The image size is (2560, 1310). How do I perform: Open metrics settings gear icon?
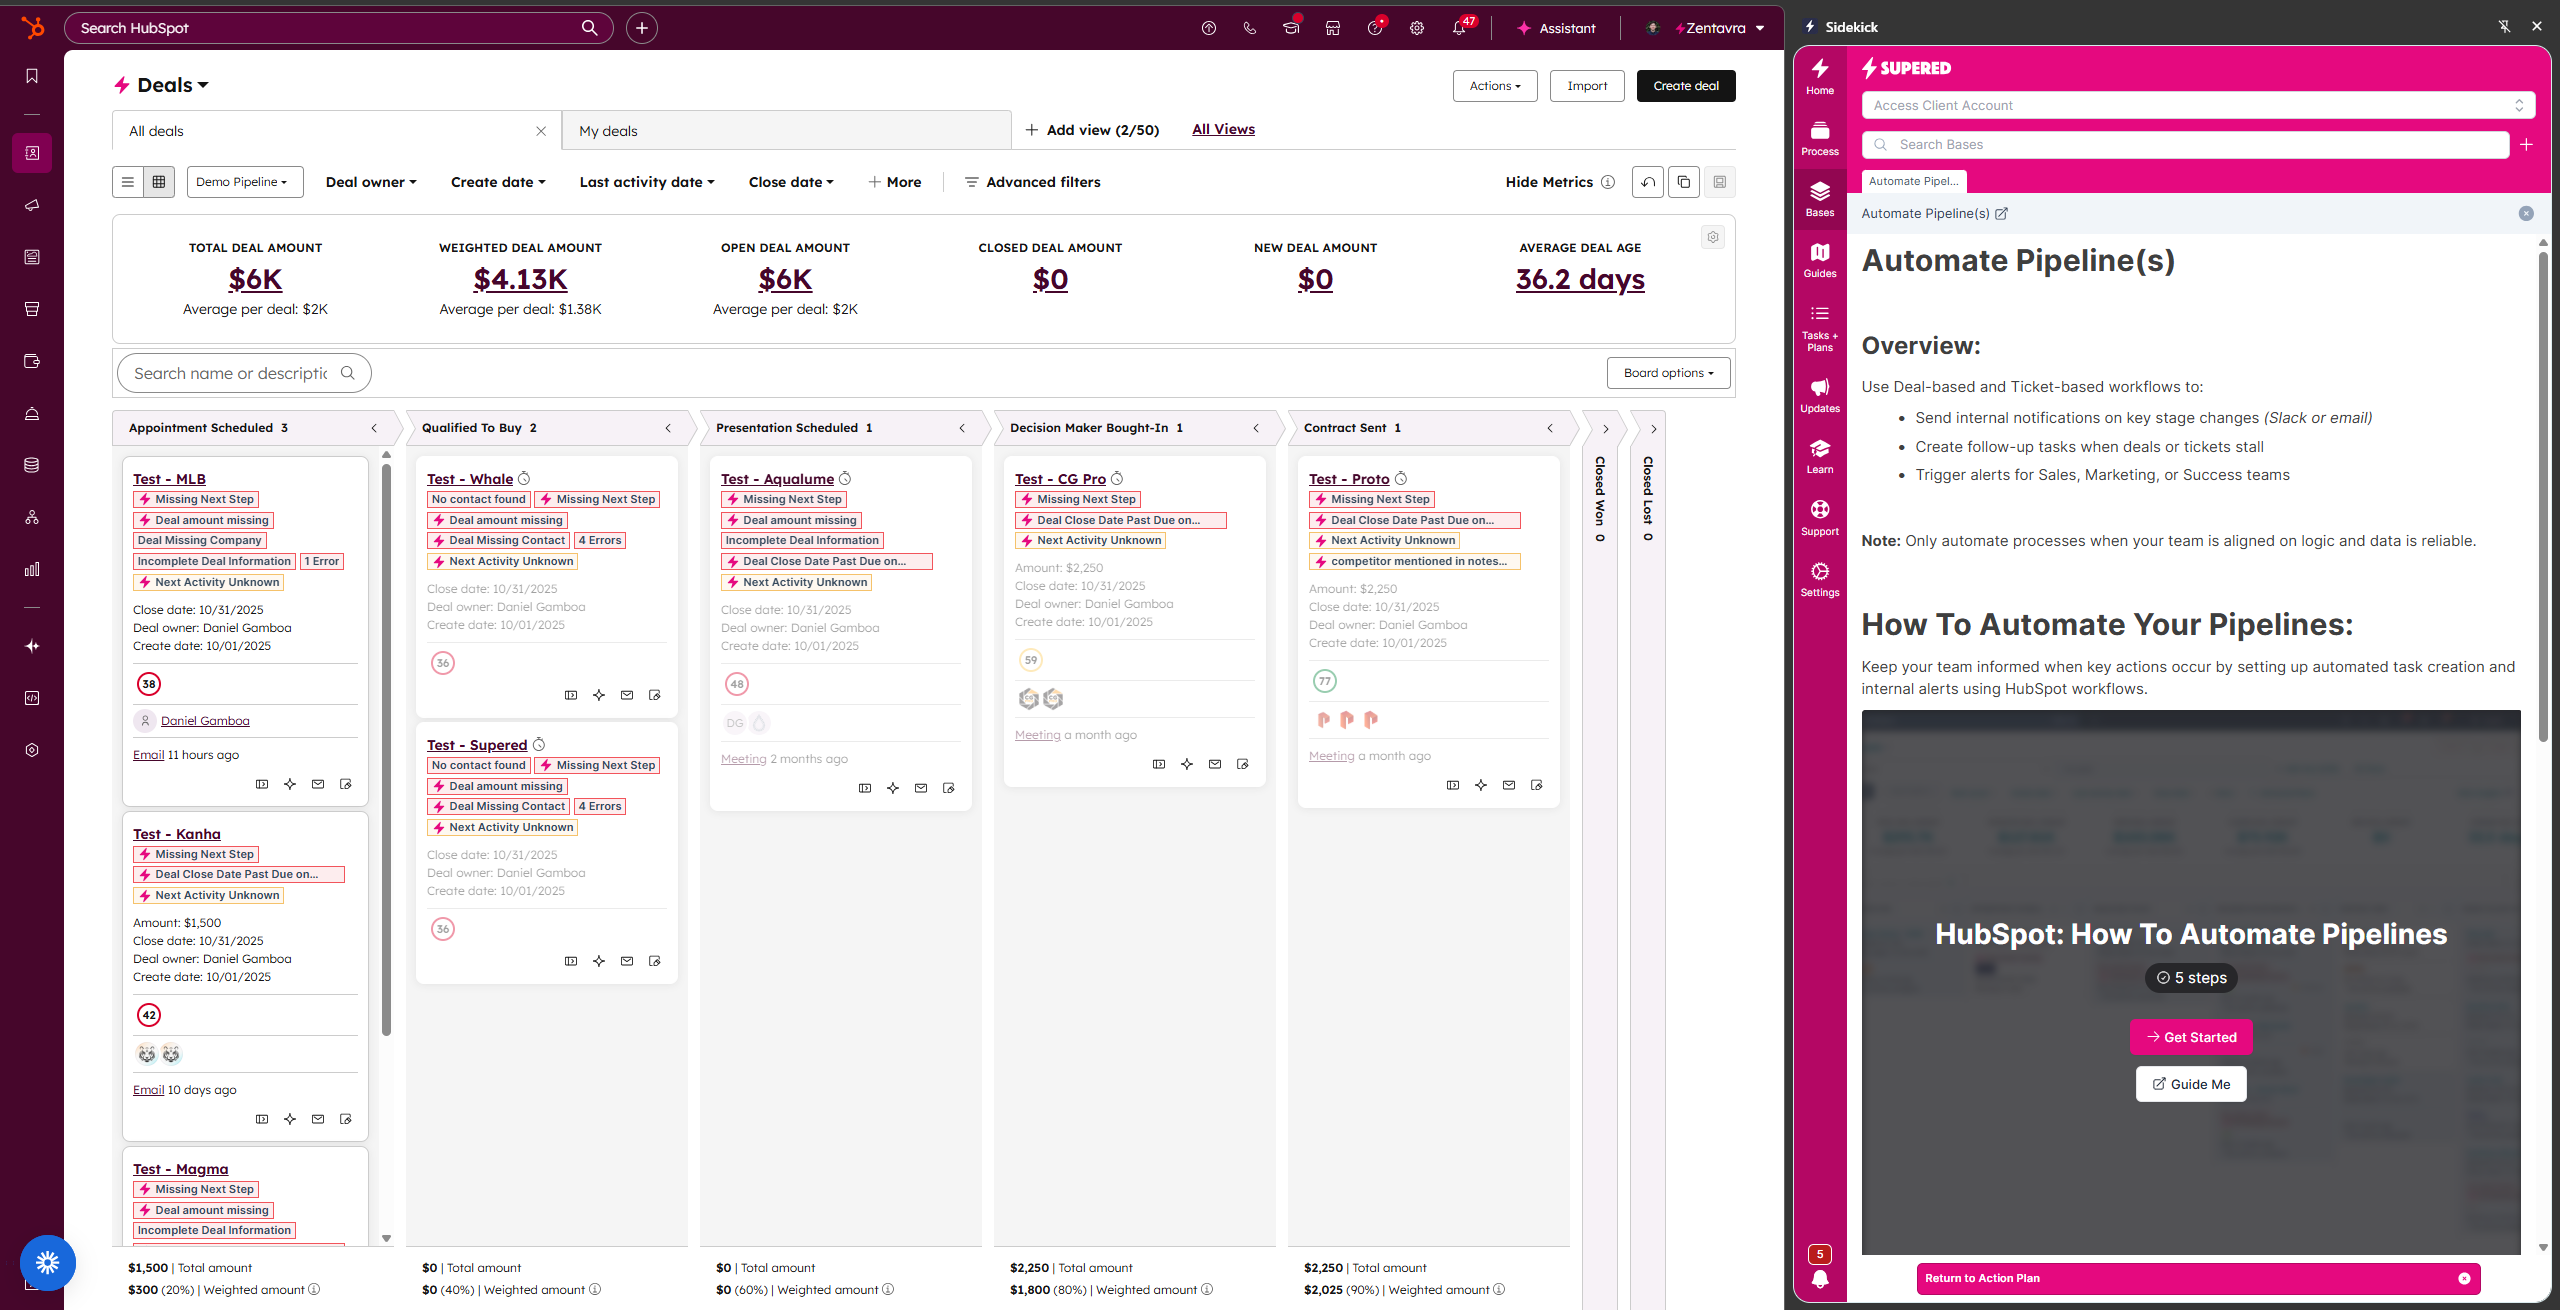pyautogui.click(x=1713, y=237)
